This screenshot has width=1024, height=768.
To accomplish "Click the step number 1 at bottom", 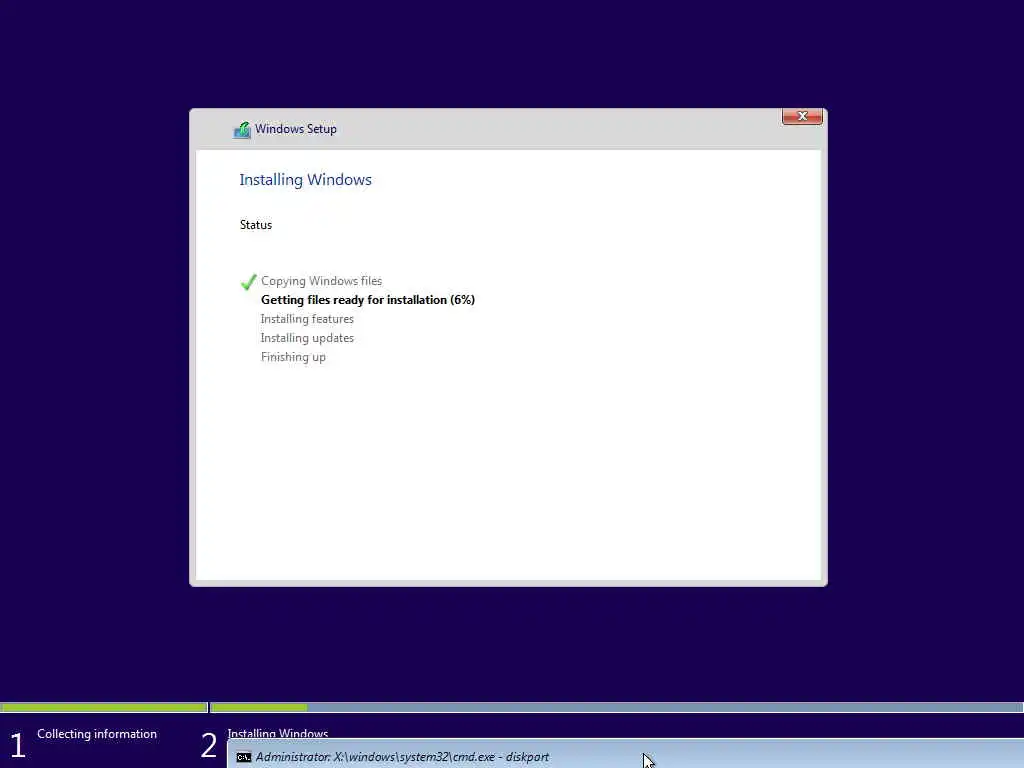I will [x=18, y=745].
